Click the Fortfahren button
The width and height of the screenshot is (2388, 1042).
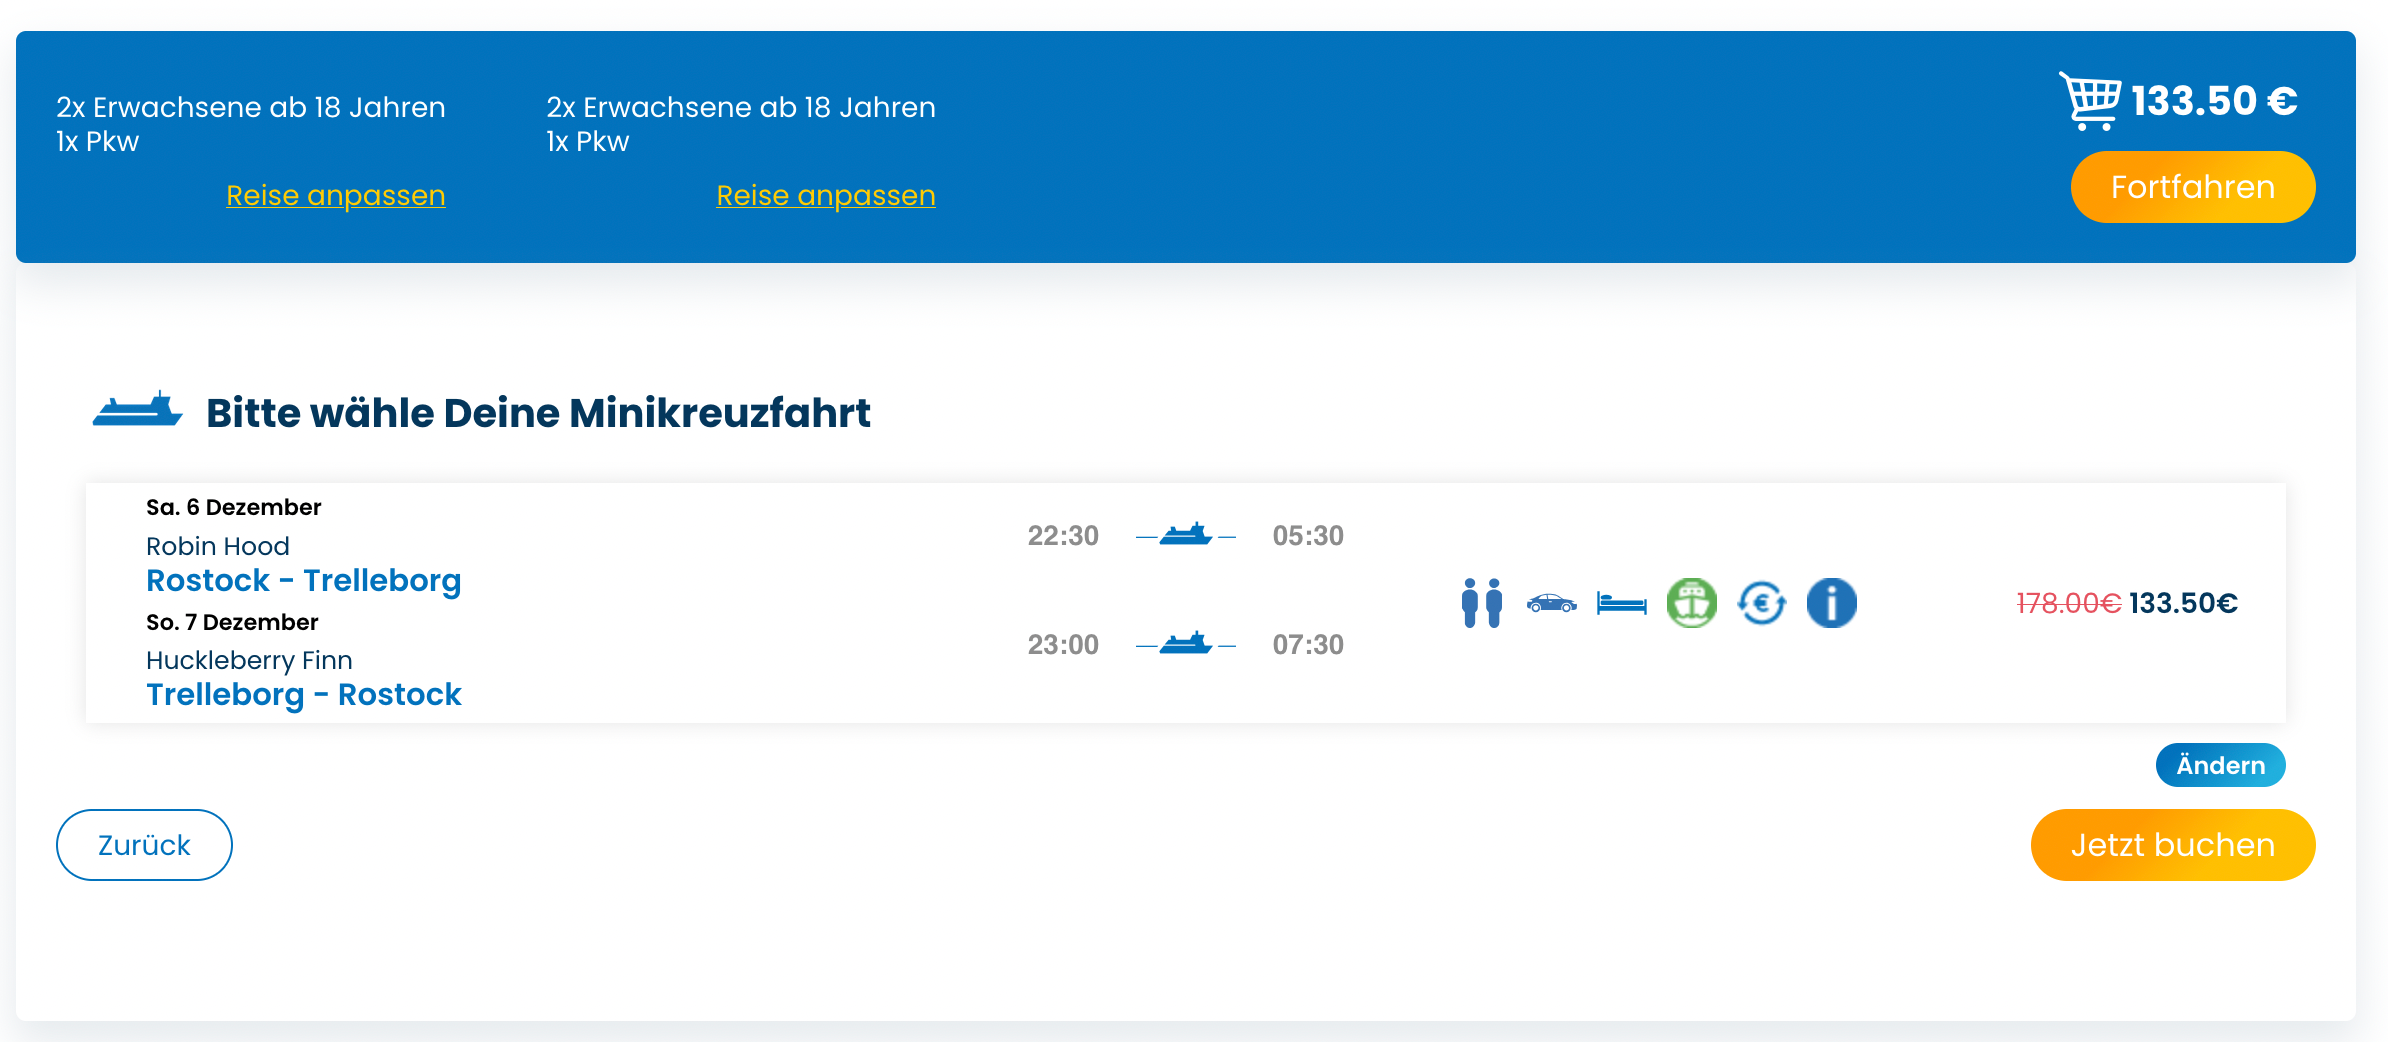[x=2192, y=186]
